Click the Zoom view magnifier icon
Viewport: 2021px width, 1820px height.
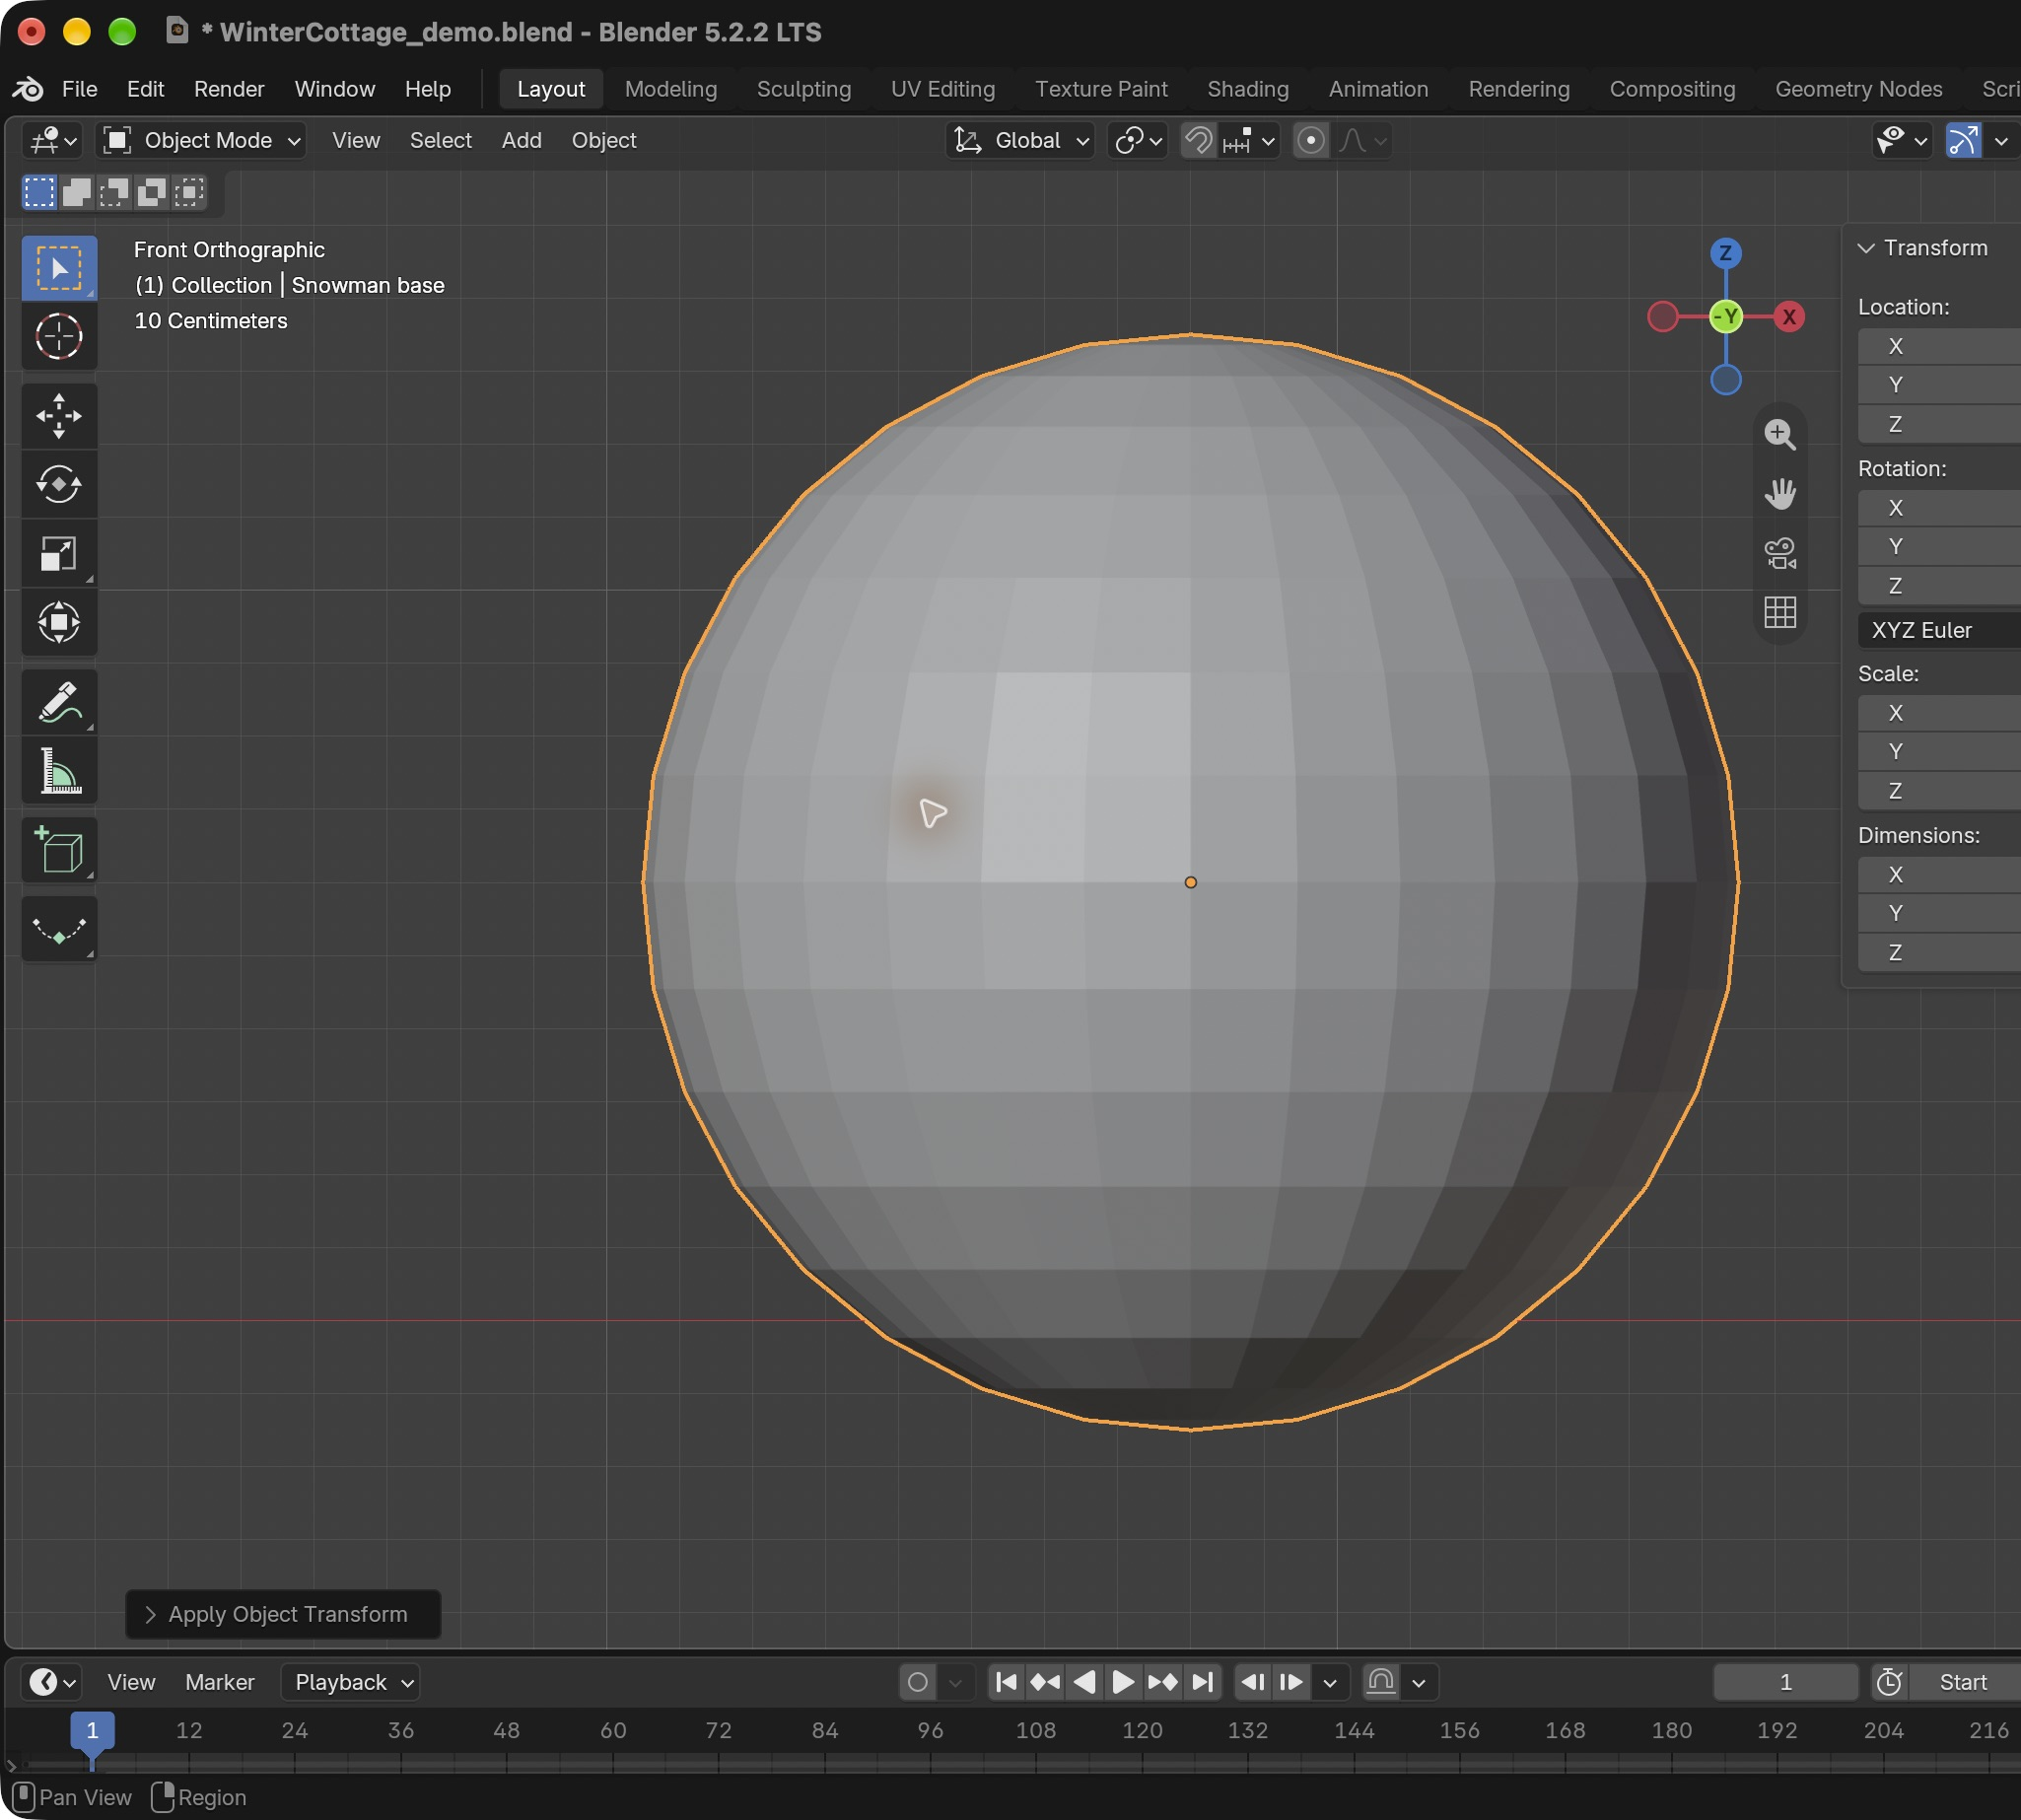[x=1780, y=434]
